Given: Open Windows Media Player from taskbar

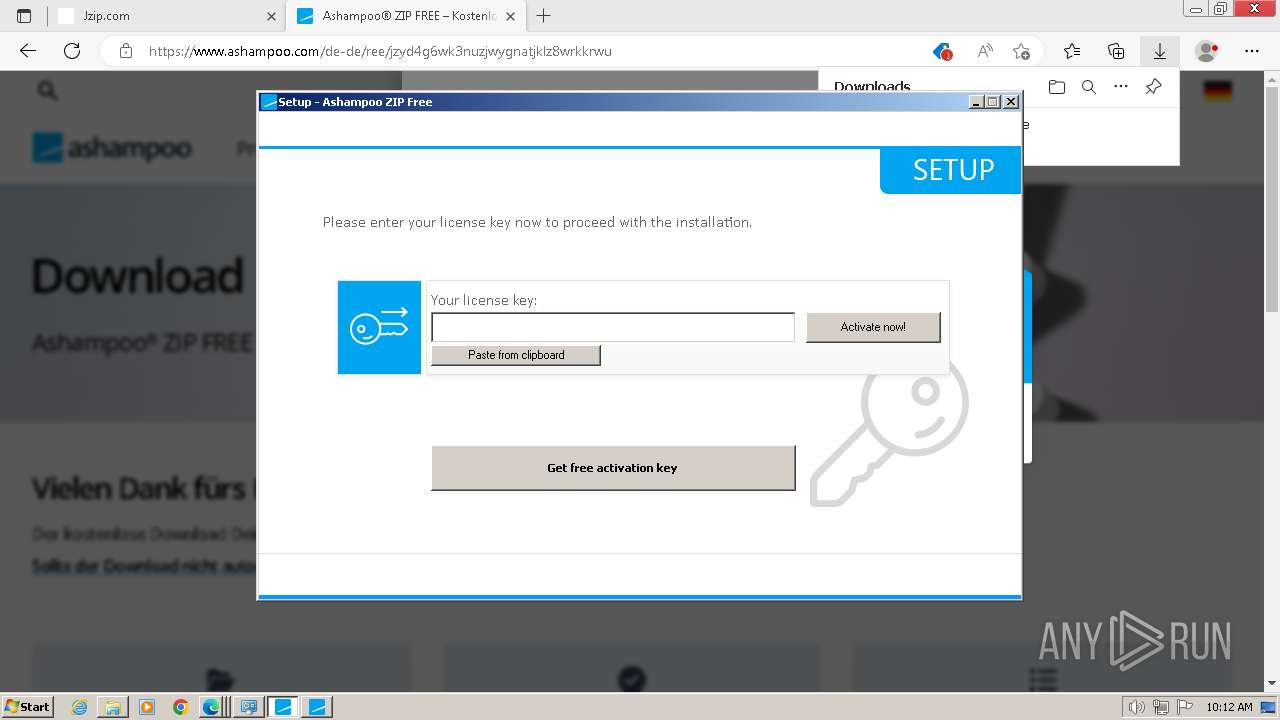Looking at the screenshot, I should (147, 707).
